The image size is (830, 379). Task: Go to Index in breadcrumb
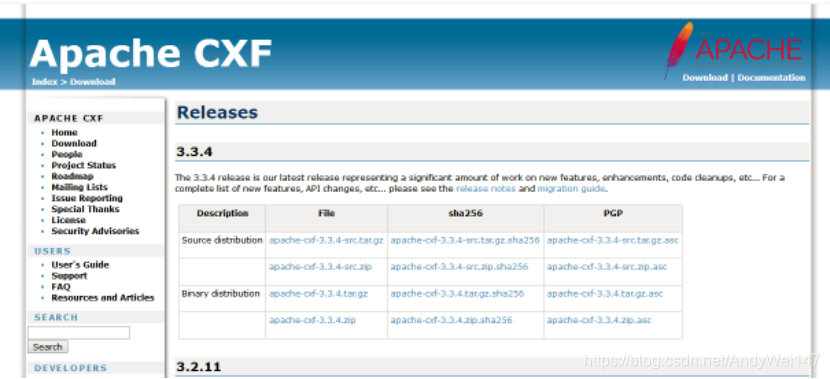(44, 82)
